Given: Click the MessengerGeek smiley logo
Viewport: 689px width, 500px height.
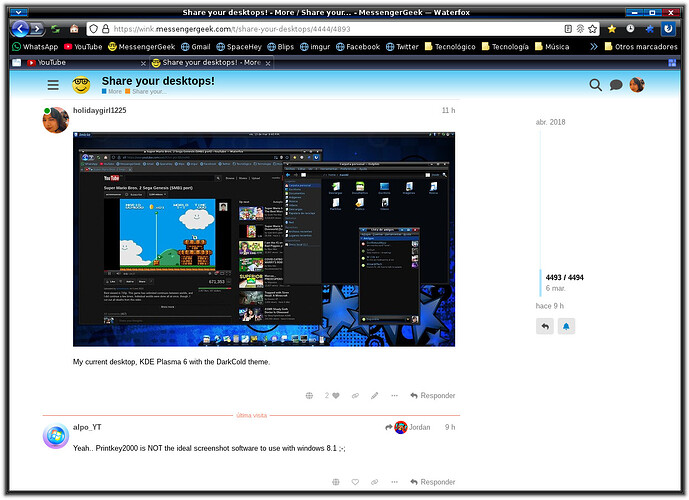Looking at the screenshot, I should click(81, 85).
